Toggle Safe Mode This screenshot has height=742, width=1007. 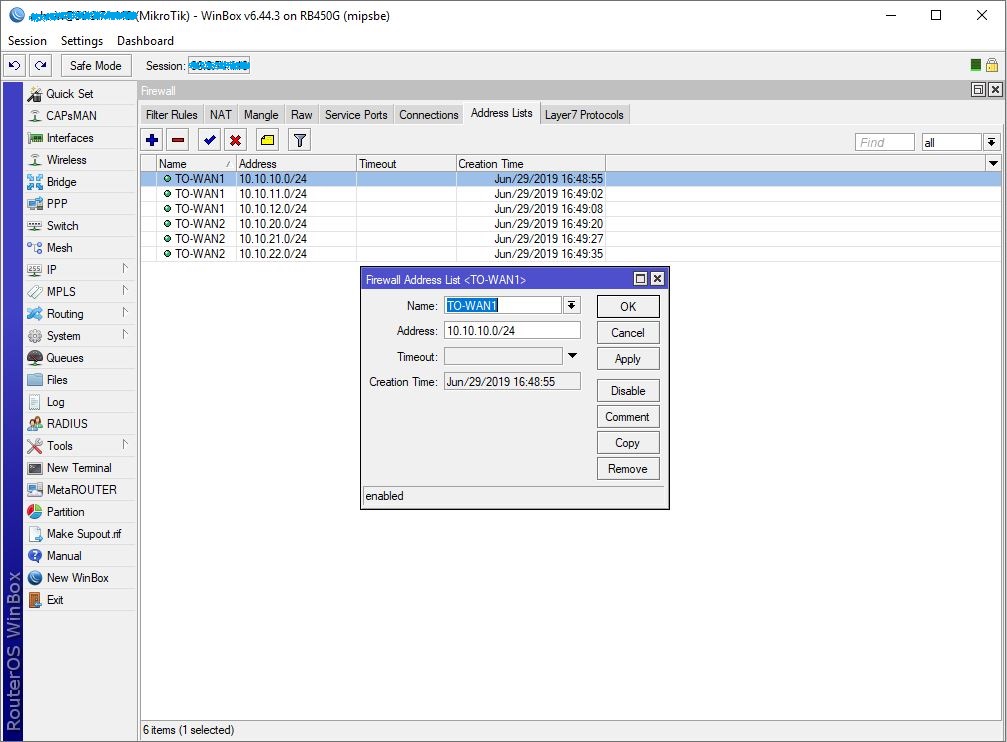pyautogui.click(x=96, y=66)
